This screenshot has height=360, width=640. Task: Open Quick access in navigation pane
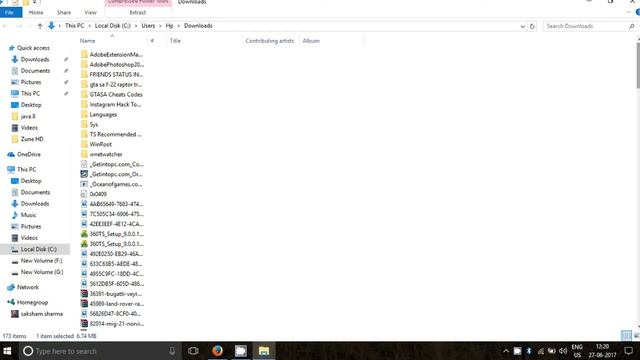pos(33,48)
